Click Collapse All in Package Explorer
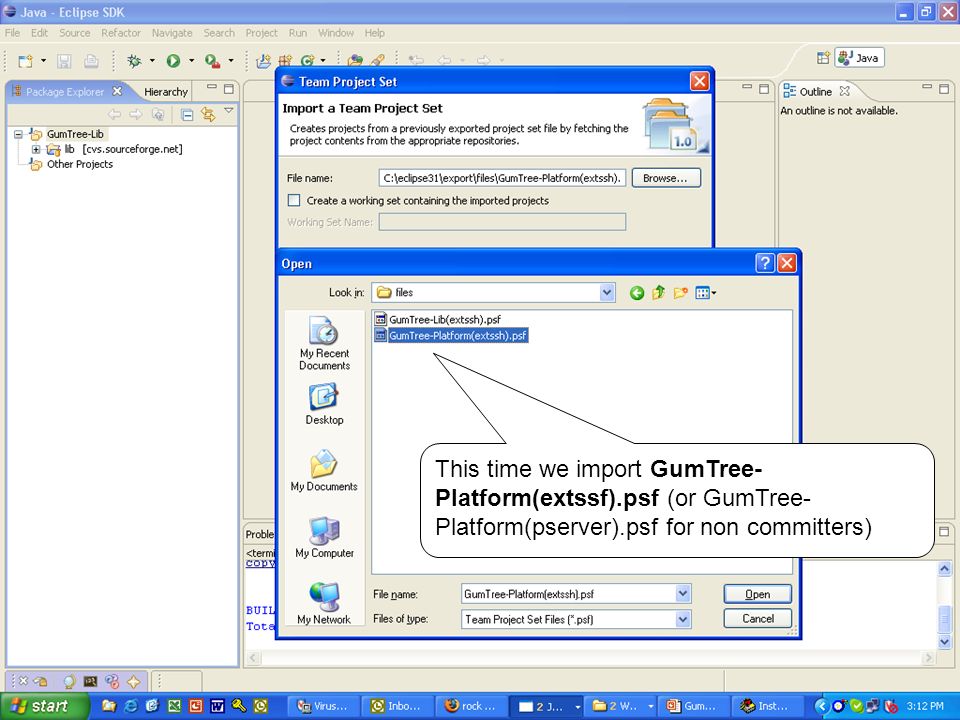This screenshot has height=720, width=960. pos(187,114)
